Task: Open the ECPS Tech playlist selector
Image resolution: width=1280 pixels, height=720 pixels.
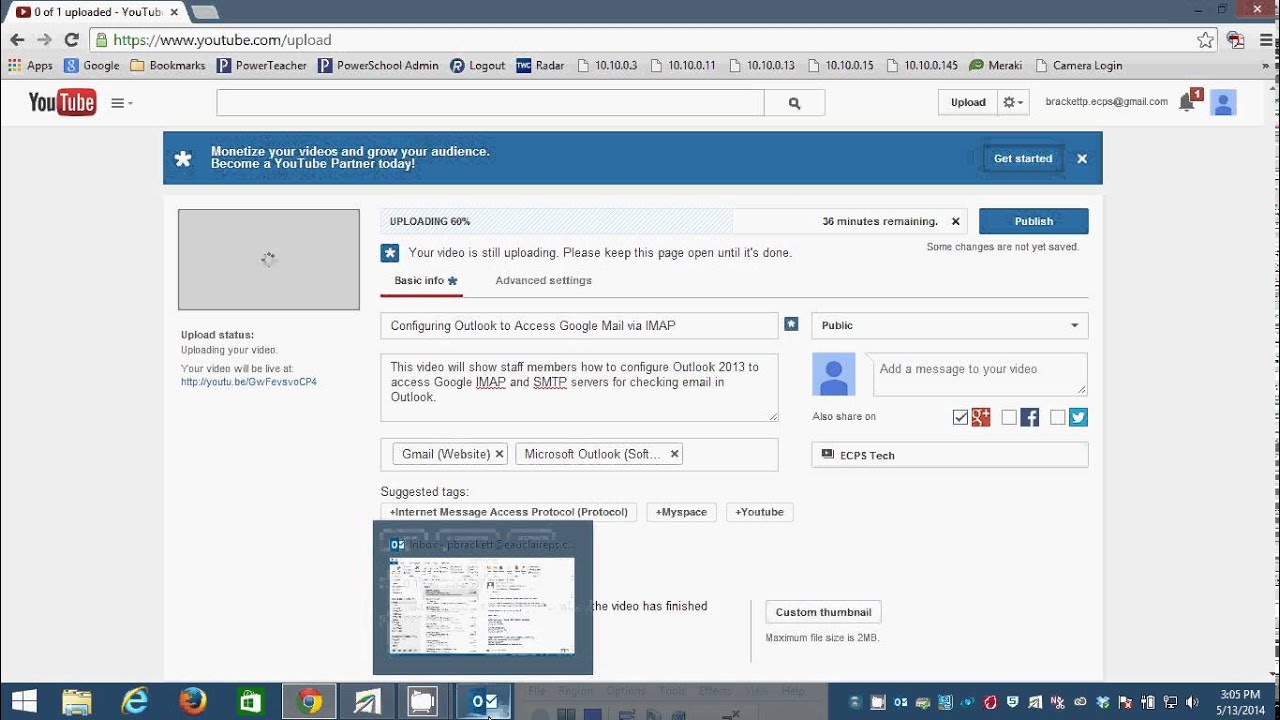Action: point(950,455)
